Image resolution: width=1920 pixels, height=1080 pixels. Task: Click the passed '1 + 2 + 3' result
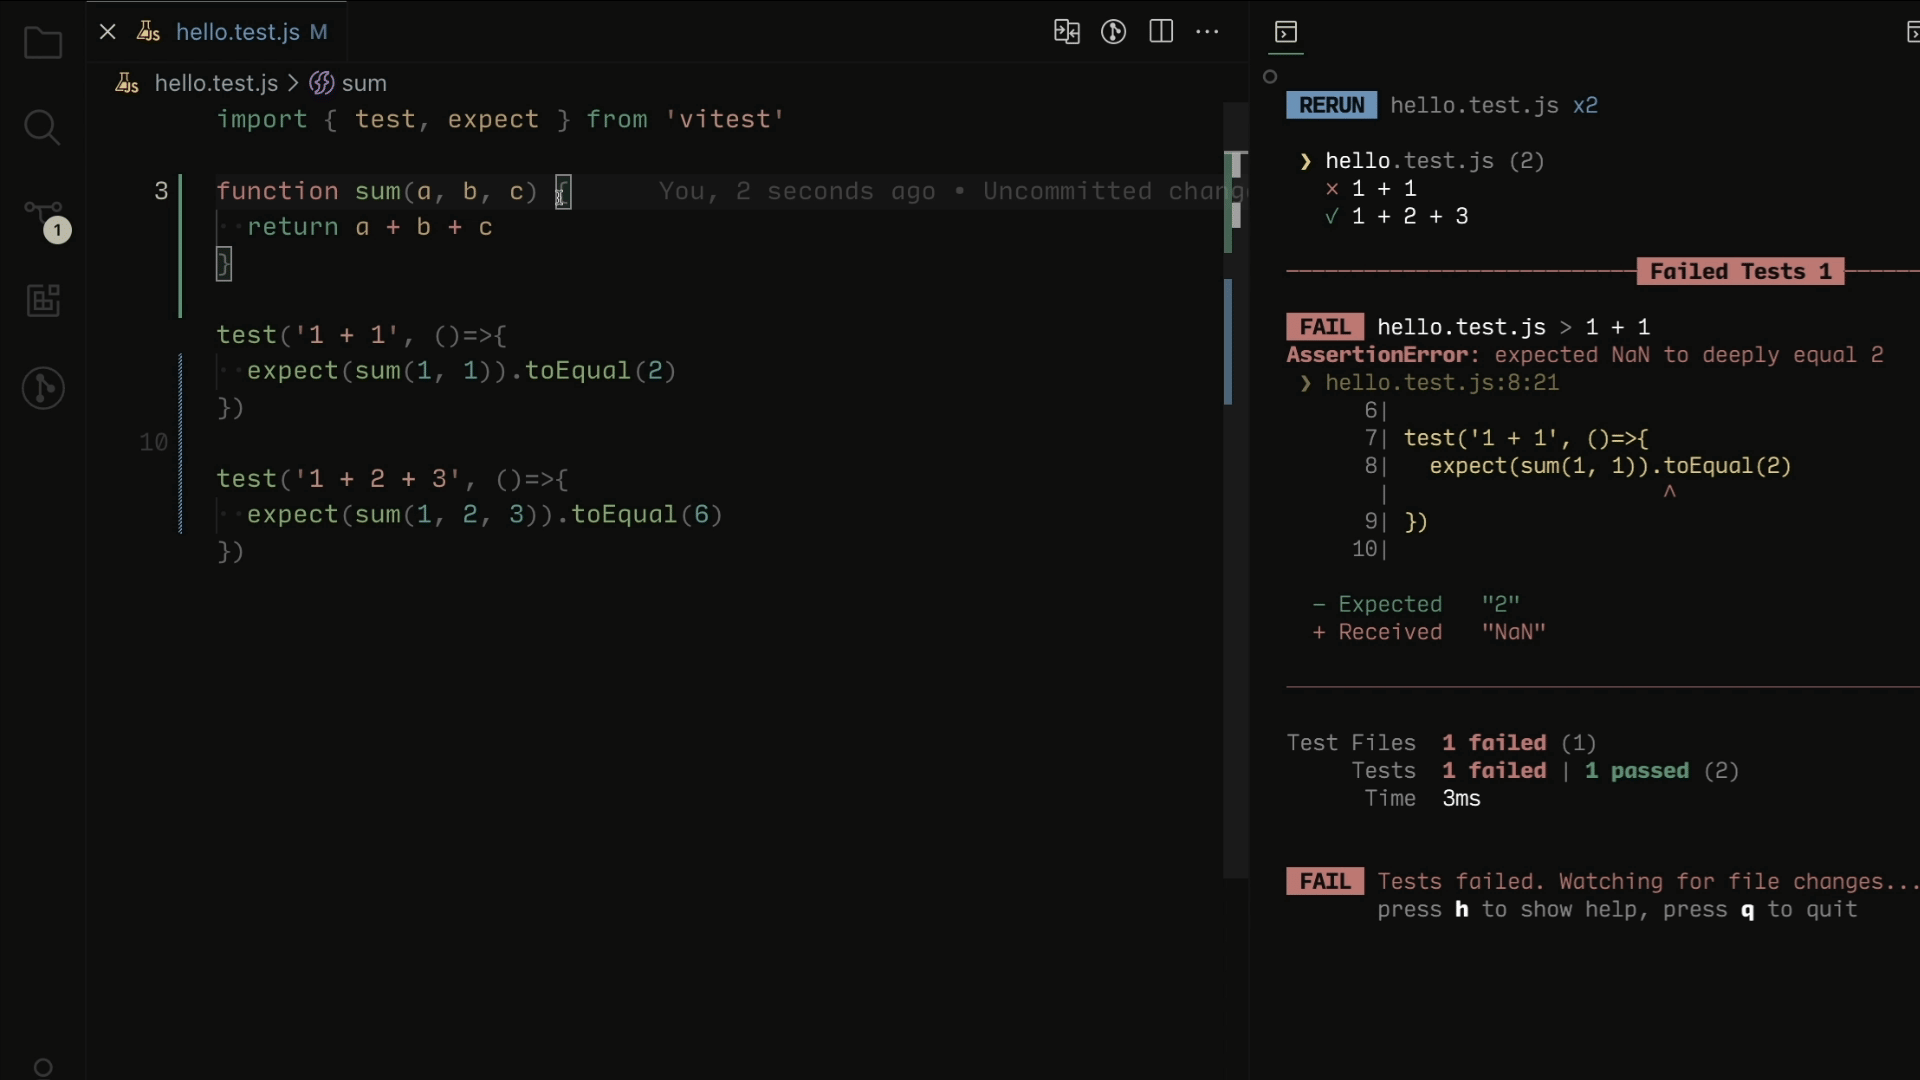(x=1397, y=217)
